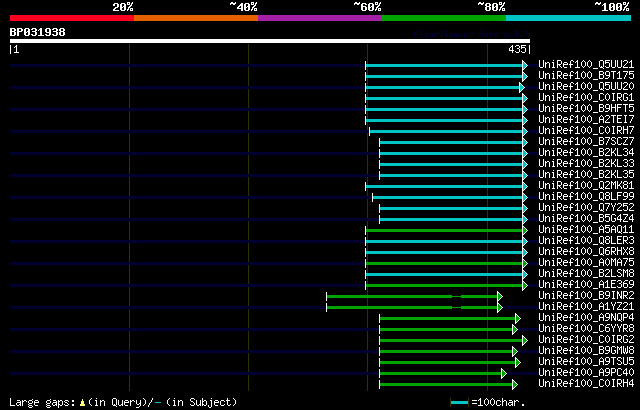
Task: Select the UniRef100_Q8LF99 label
Action: 586,197
